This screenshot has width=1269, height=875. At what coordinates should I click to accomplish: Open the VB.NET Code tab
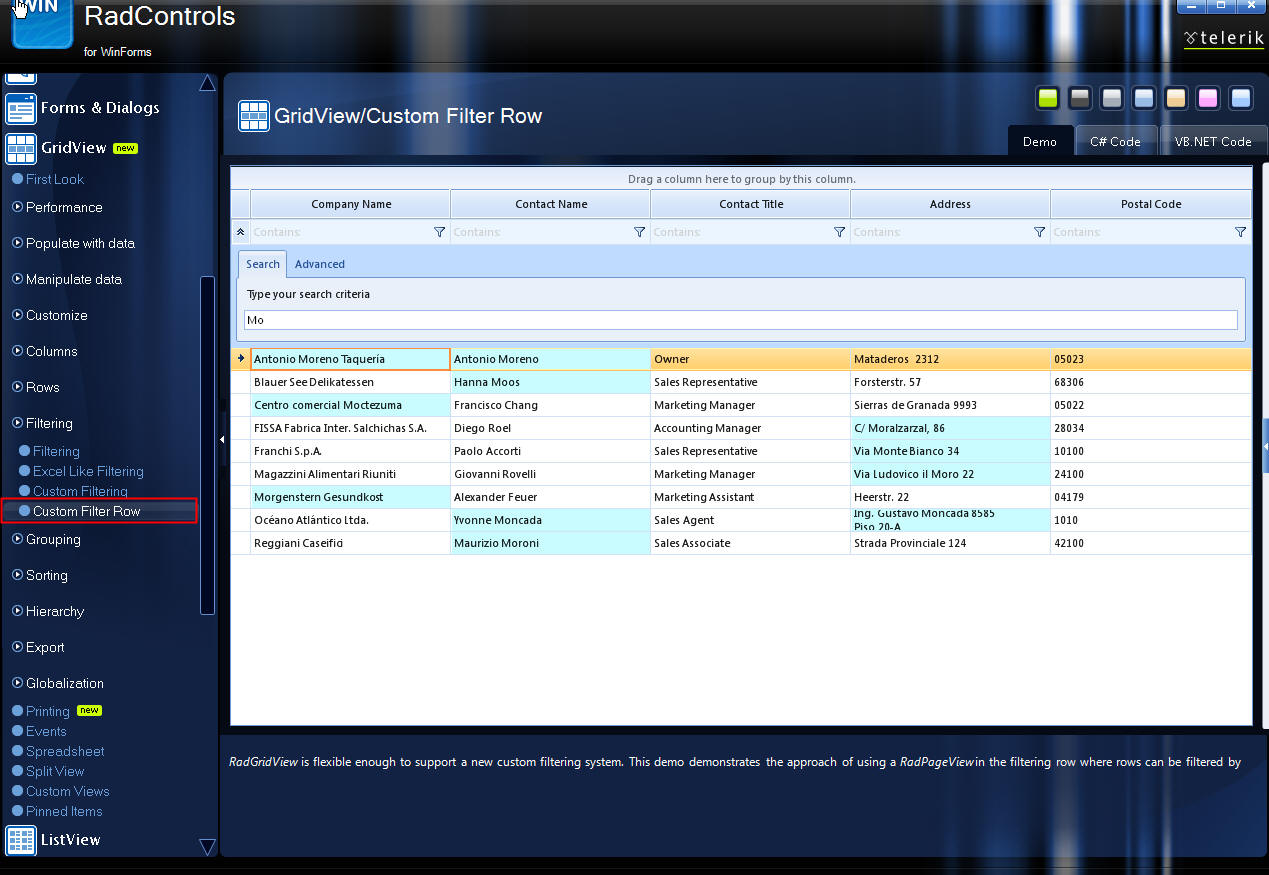(x=1212, y=141)
